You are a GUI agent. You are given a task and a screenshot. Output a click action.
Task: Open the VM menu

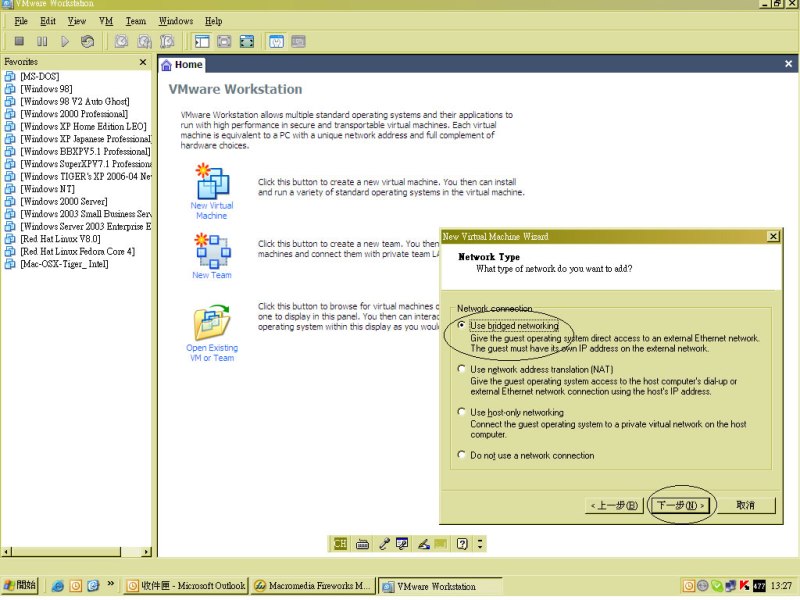pyautogui.click(x=106, y=21)
